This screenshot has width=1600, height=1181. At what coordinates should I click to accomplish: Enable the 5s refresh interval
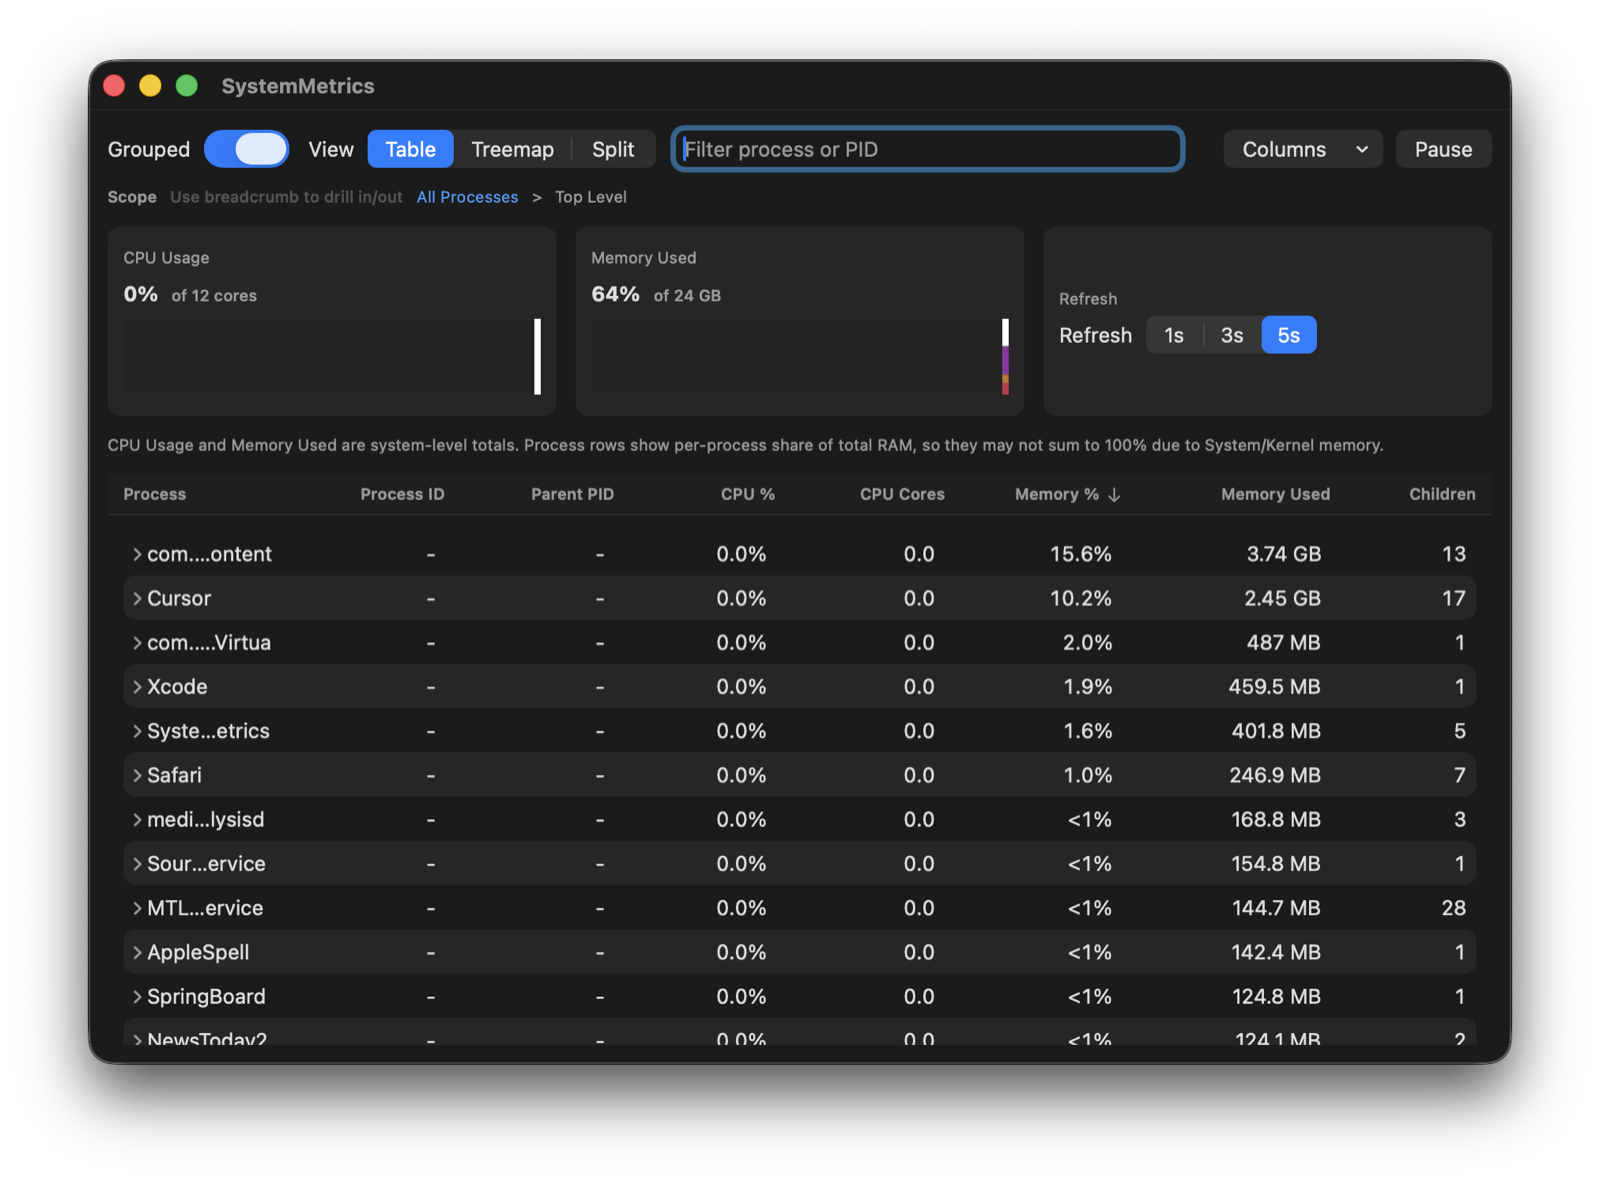click(x=1289, y=335)
